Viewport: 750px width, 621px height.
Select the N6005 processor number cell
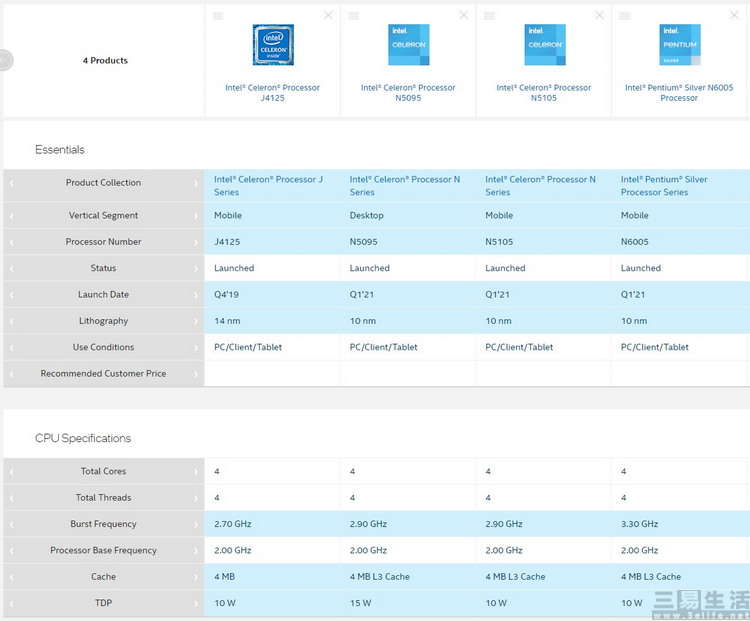[x=679, y=242]
